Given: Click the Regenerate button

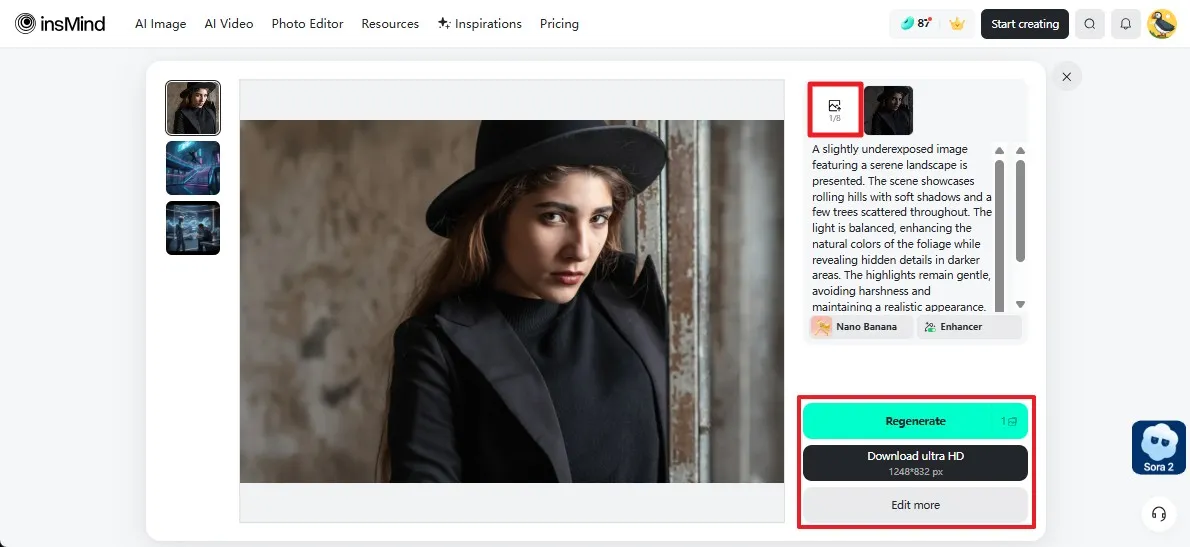Looking at the screenshot, I should (914, 421).
